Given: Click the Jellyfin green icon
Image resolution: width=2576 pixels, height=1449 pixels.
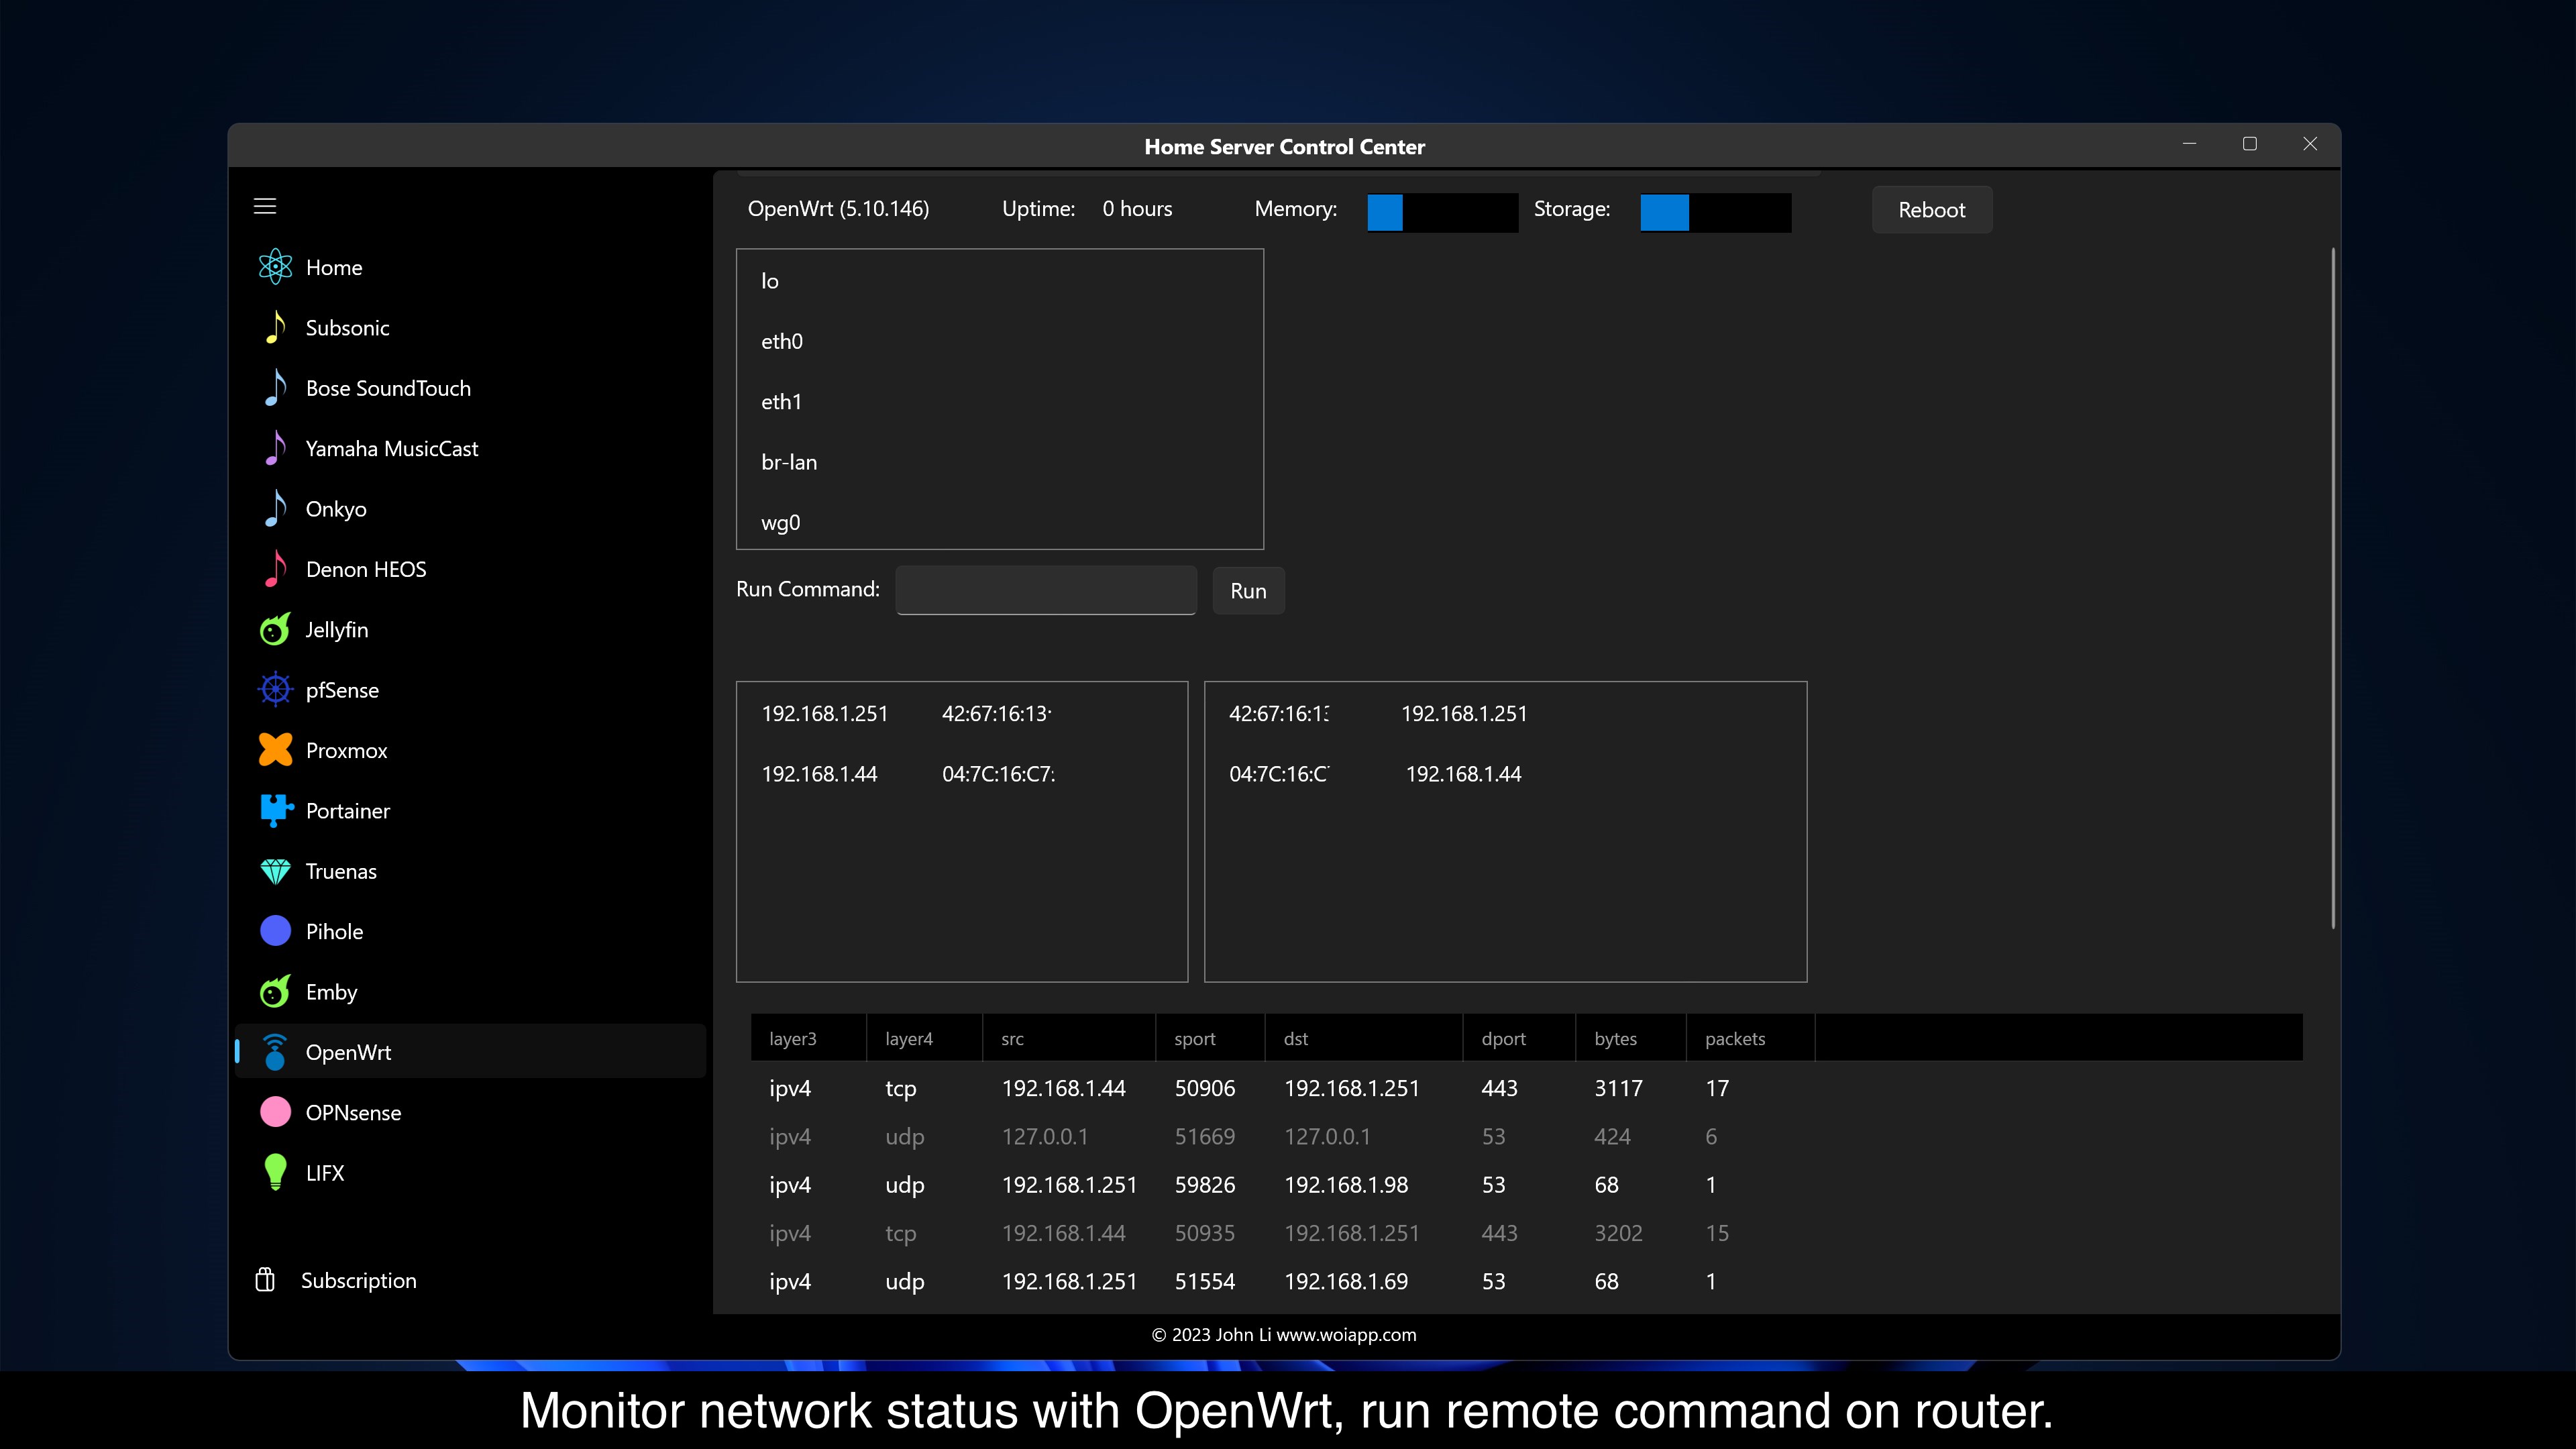Looking at the screenshot, I should click(x=275, y=630).
